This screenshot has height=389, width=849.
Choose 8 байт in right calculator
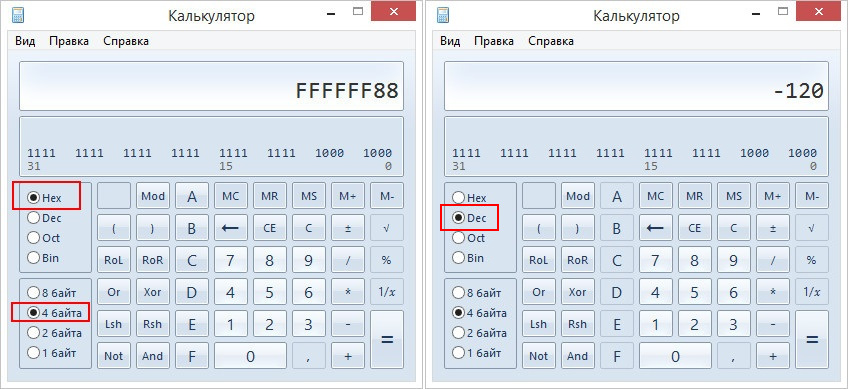coord(476,293)
